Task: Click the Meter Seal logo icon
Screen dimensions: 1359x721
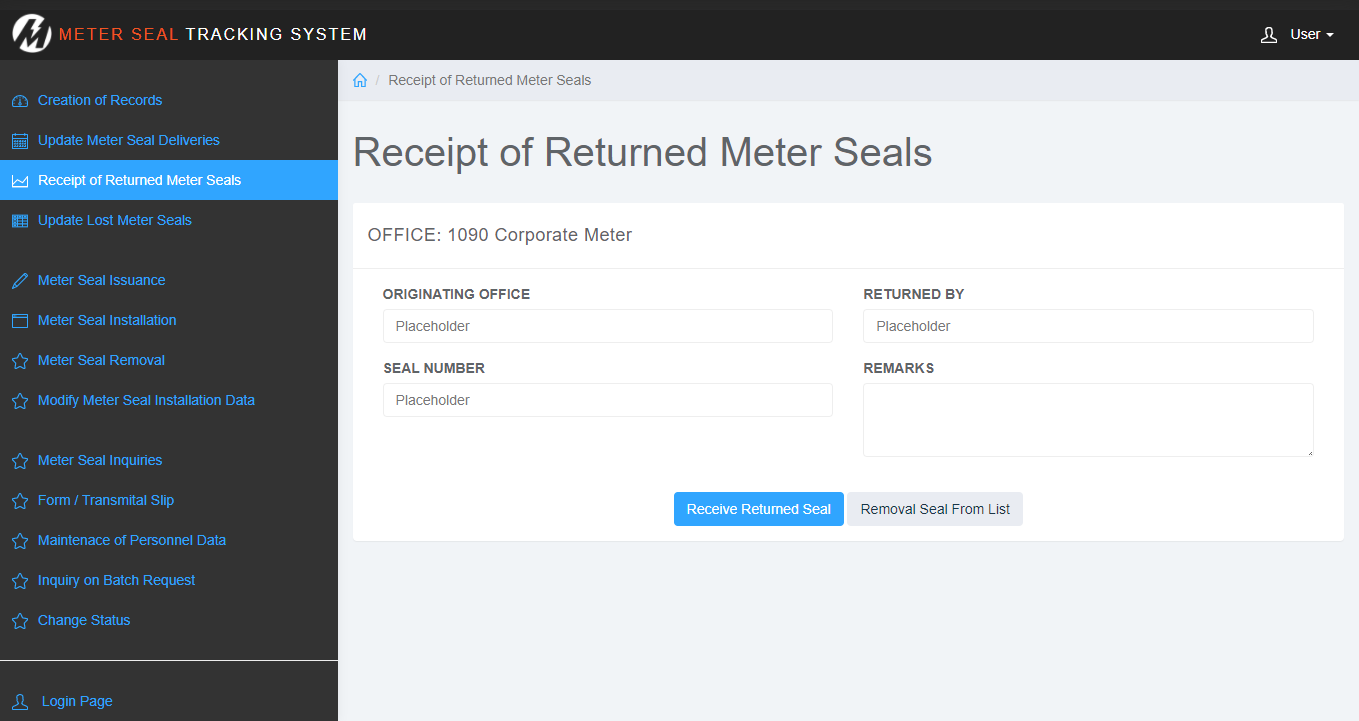Action: 31,34
